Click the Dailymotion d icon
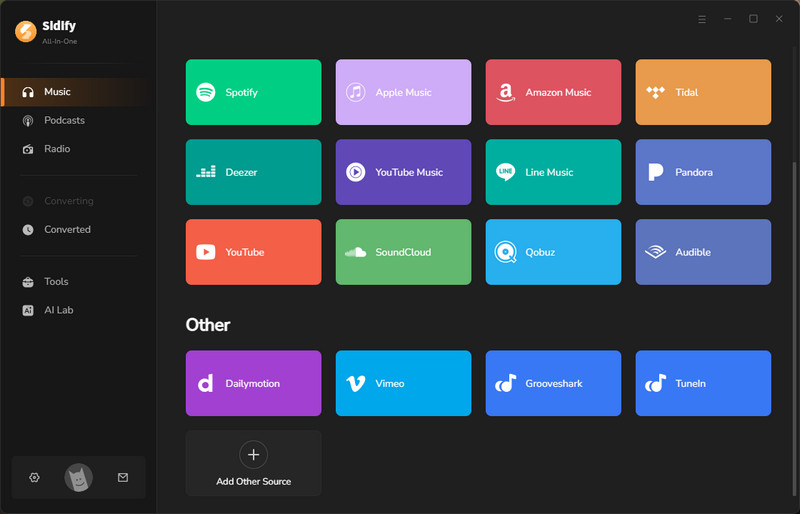The width and height of the screenshot is (800, 514). [205, 383]
